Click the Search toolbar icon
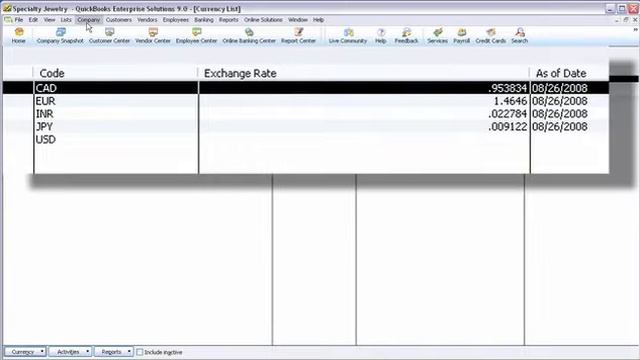This screenshot has width=640, height=360. coord(520,36)
